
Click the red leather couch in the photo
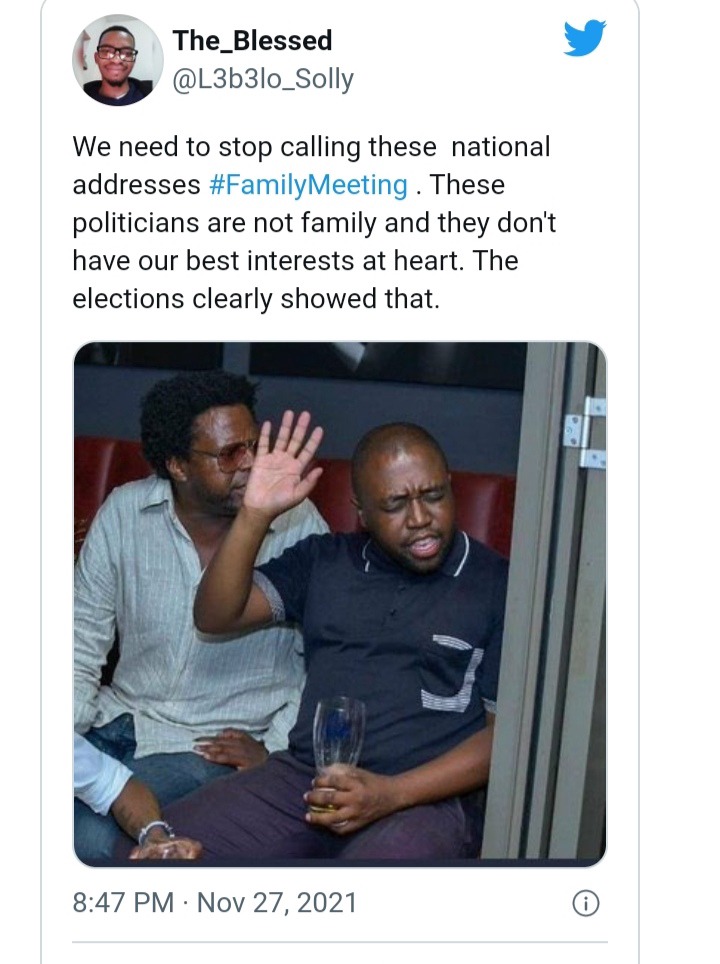(x=480, y=510)
